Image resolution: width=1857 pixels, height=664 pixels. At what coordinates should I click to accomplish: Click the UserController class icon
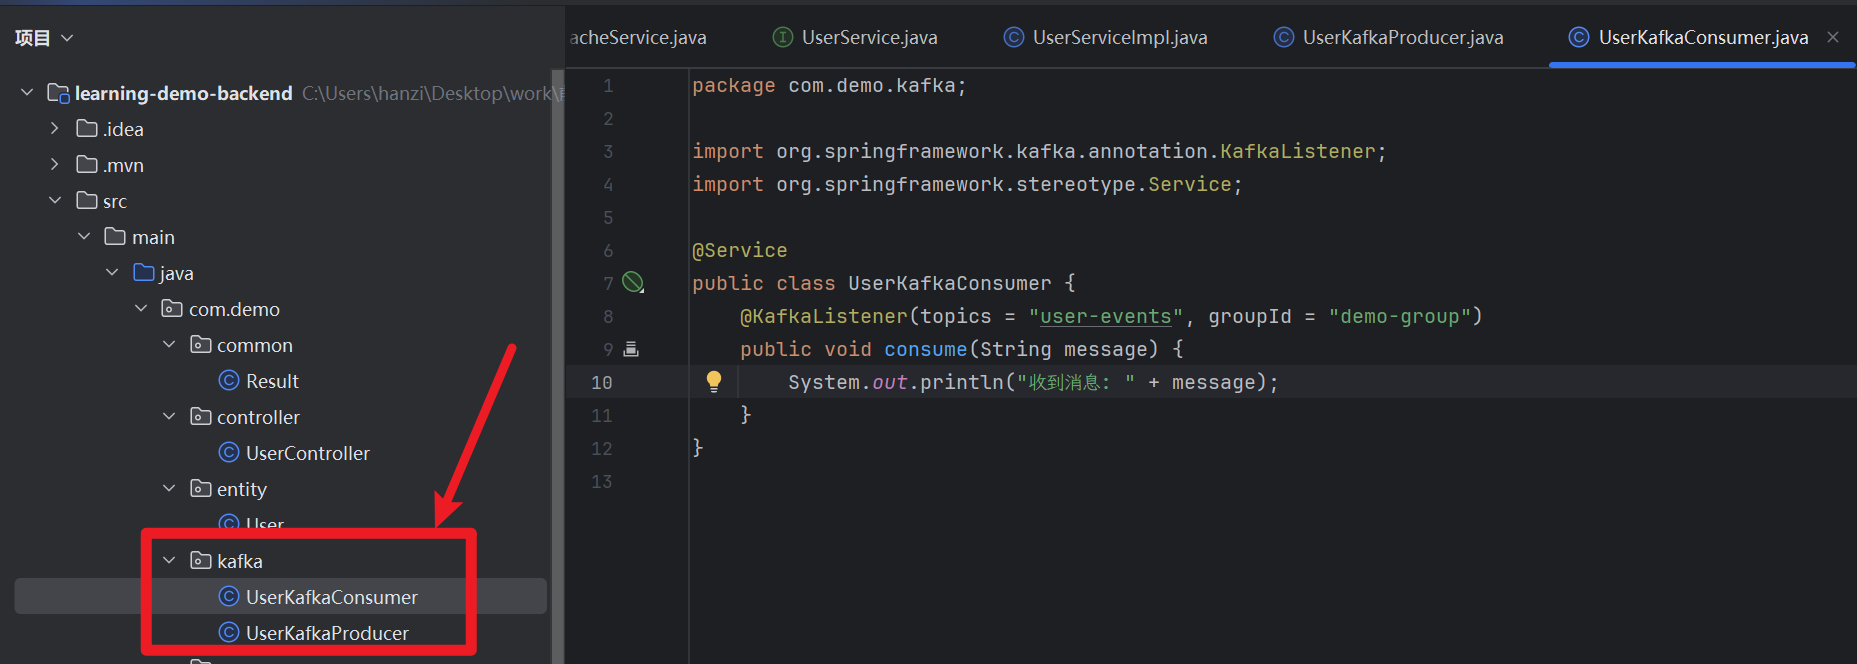[229, 453]
